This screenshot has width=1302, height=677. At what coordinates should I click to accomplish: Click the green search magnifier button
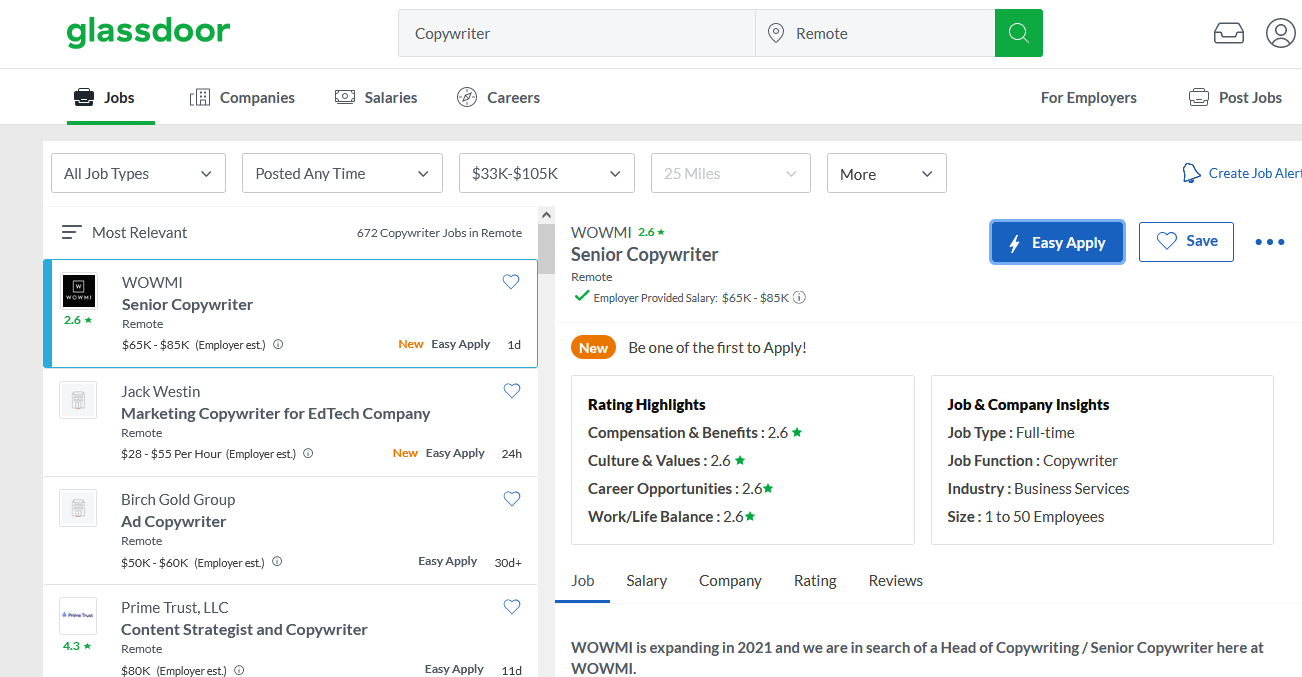point(1019,33)
